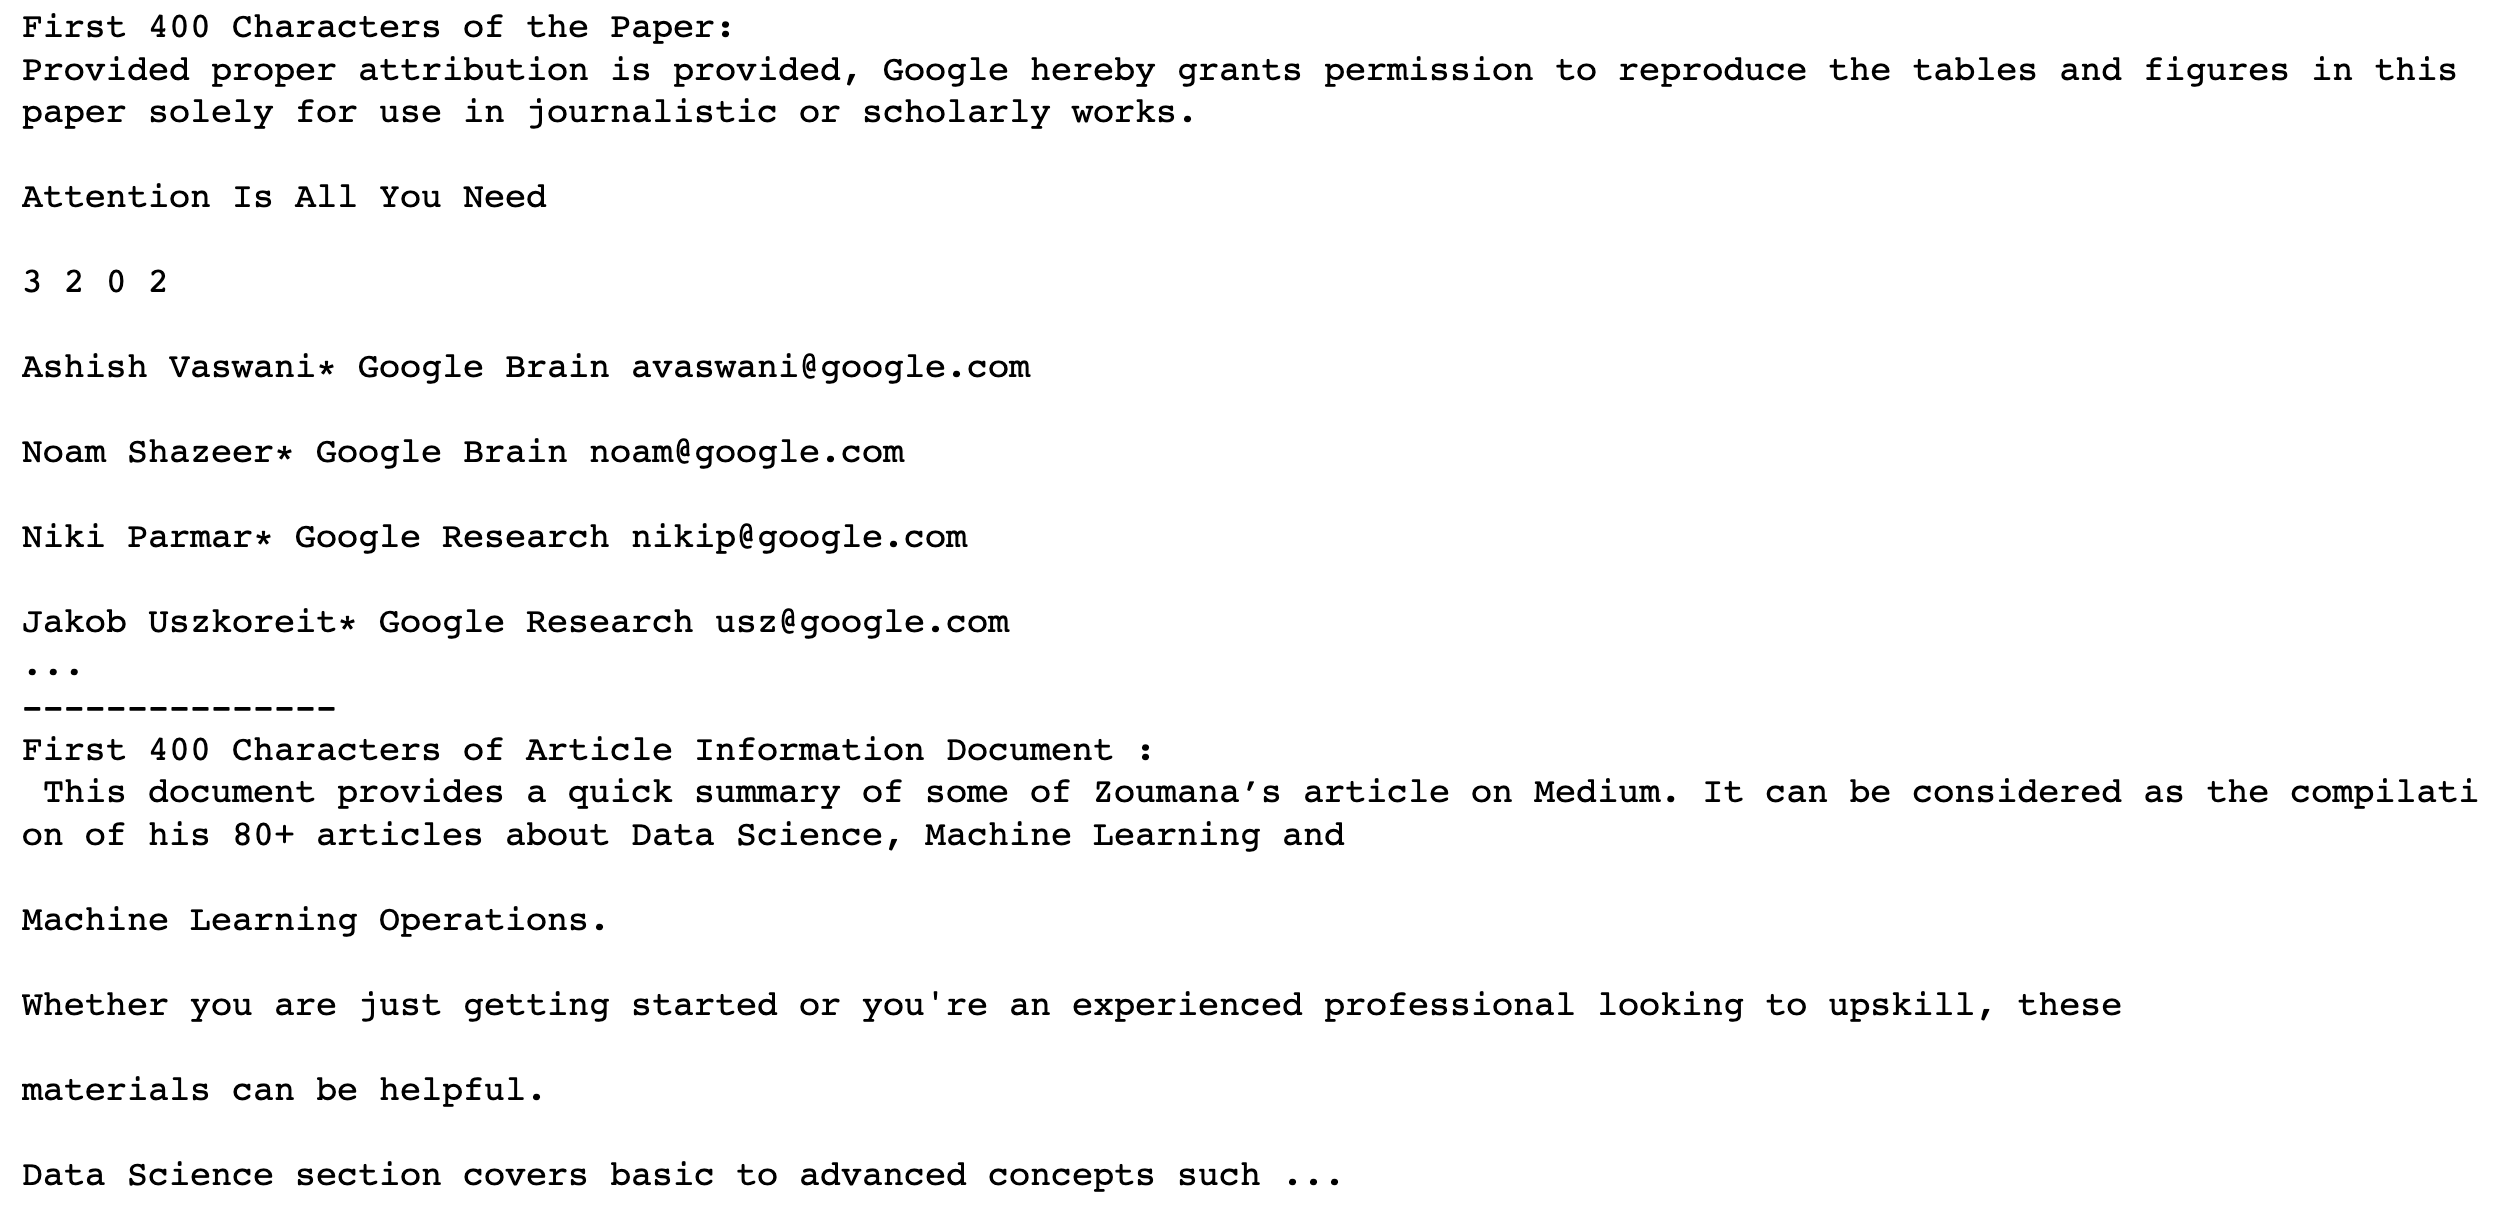
Task: Click the dashed separator line
Action: click(178, 708)
